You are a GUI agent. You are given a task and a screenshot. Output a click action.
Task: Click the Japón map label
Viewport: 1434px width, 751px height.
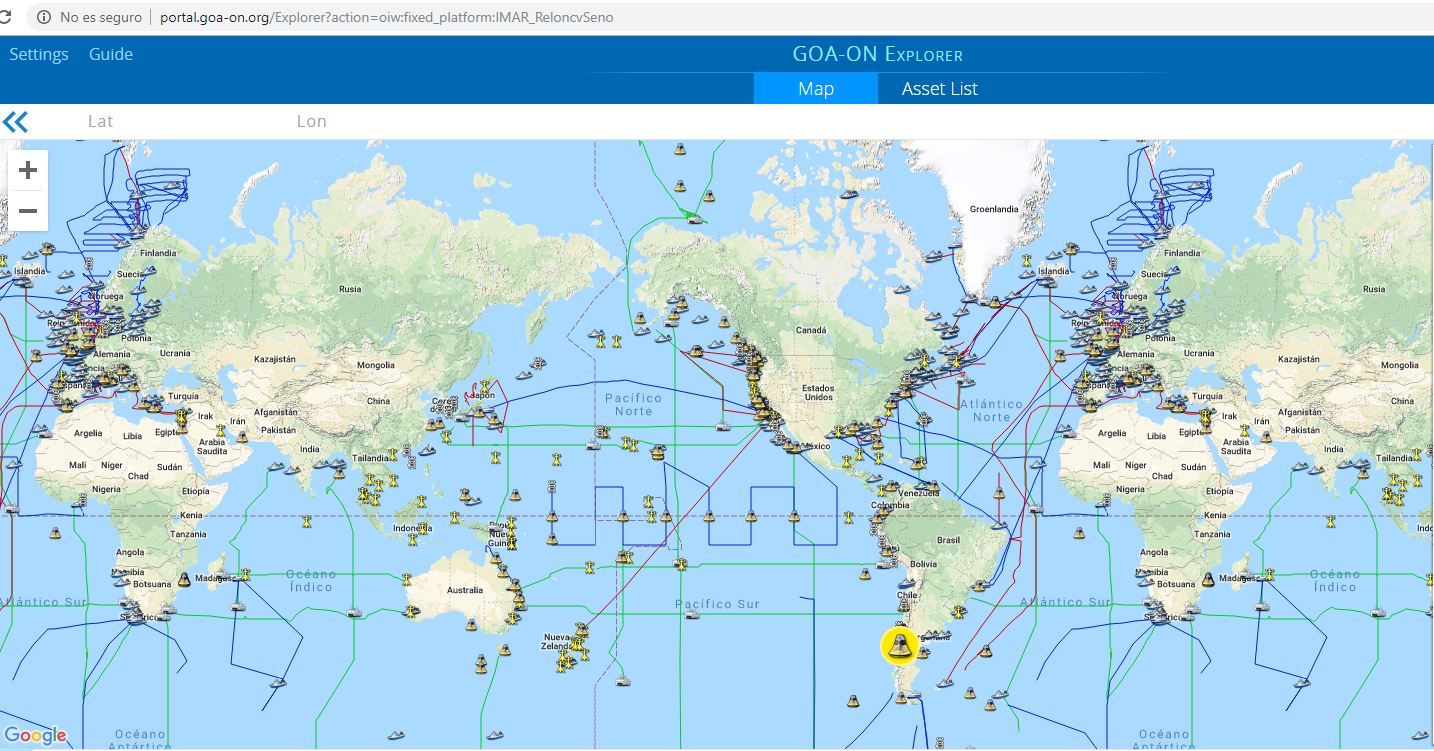[482, 394]
